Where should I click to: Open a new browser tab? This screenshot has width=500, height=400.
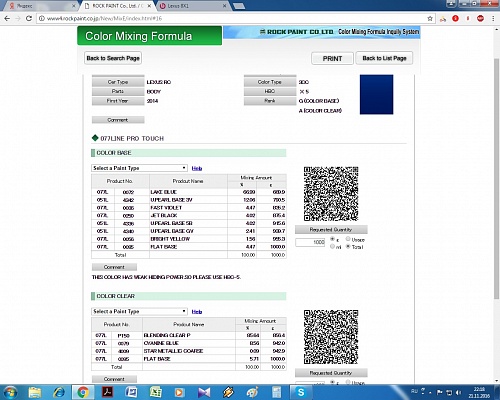(x=238, y=6)
